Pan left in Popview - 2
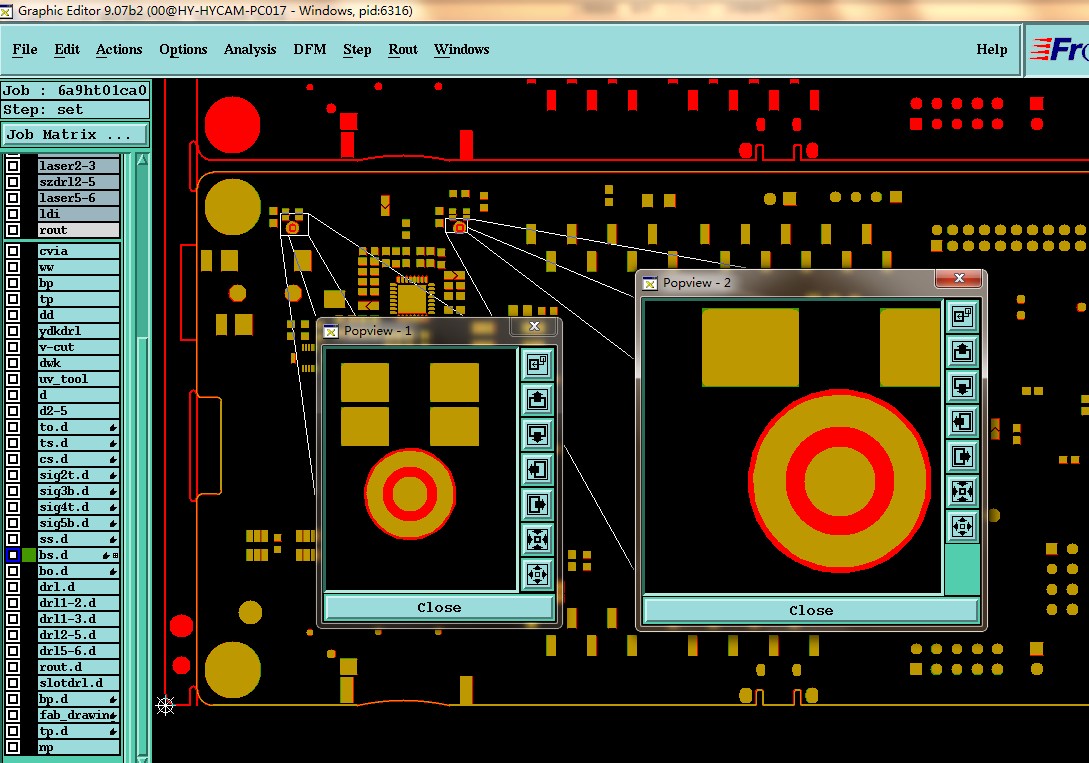Screen dimensions: 1089x763 962,421
